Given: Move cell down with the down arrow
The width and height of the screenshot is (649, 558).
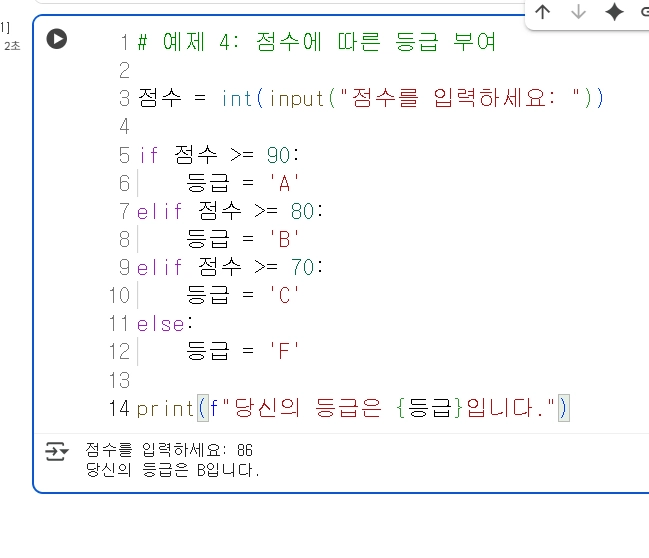Looking at the screenshot, I should 578,12.
